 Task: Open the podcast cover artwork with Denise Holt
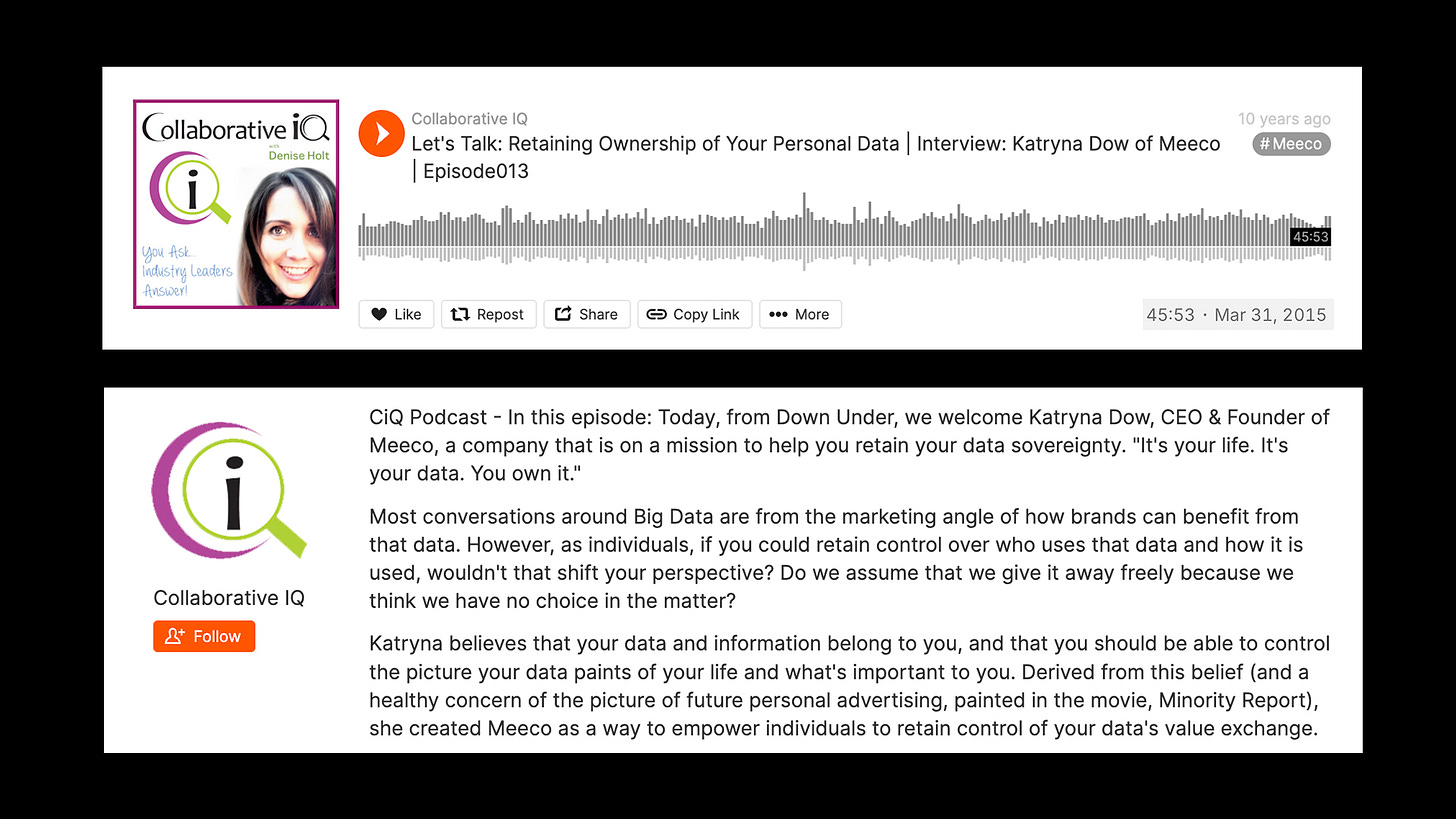click(236, 204)
